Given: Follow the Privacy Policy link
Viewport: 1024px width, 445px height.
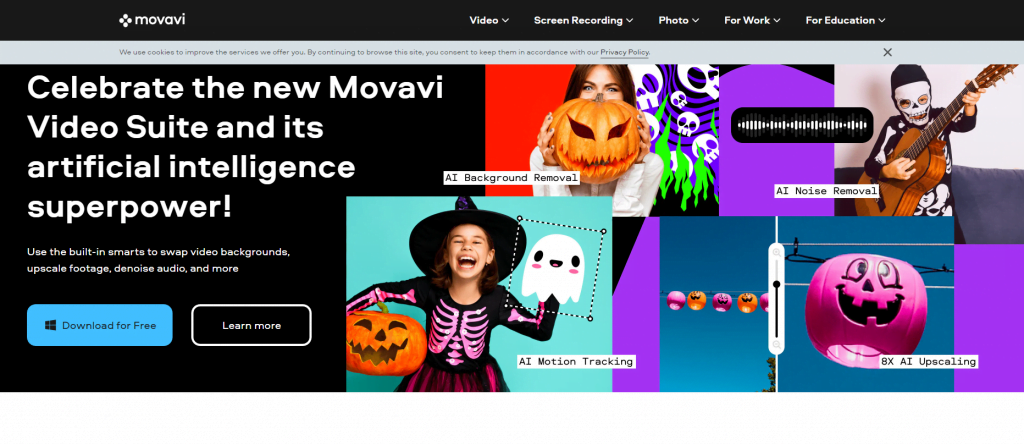Looking at the screenshot, I should coord(624,52).
